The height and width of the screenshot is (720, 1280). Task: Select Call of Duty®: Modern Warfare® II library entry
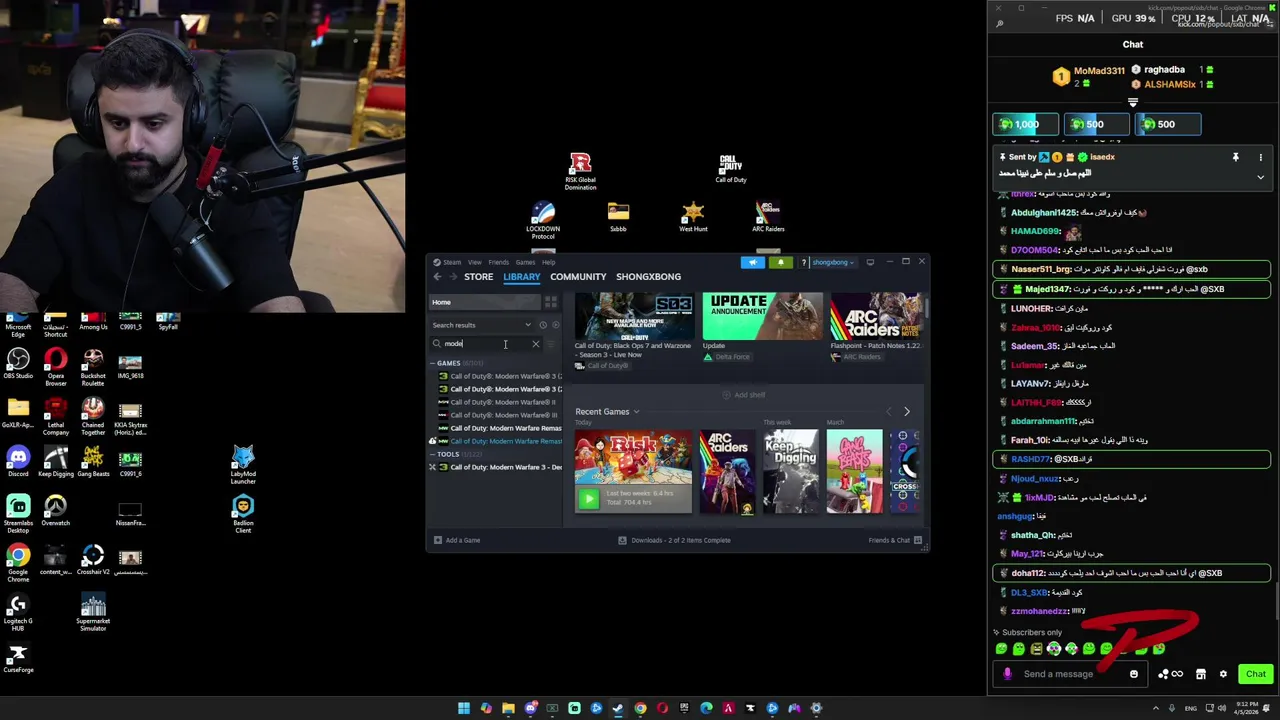[x=497, y=402]
